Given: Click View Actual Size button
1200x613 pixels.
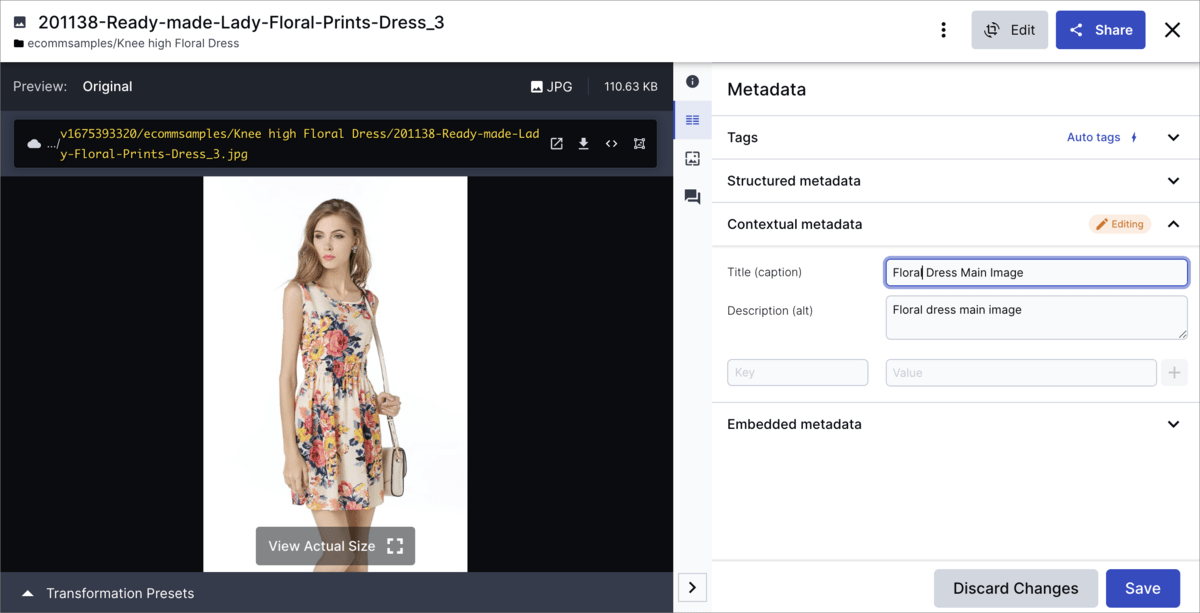Looking at the screenshot, I should [x=335, y=546].
